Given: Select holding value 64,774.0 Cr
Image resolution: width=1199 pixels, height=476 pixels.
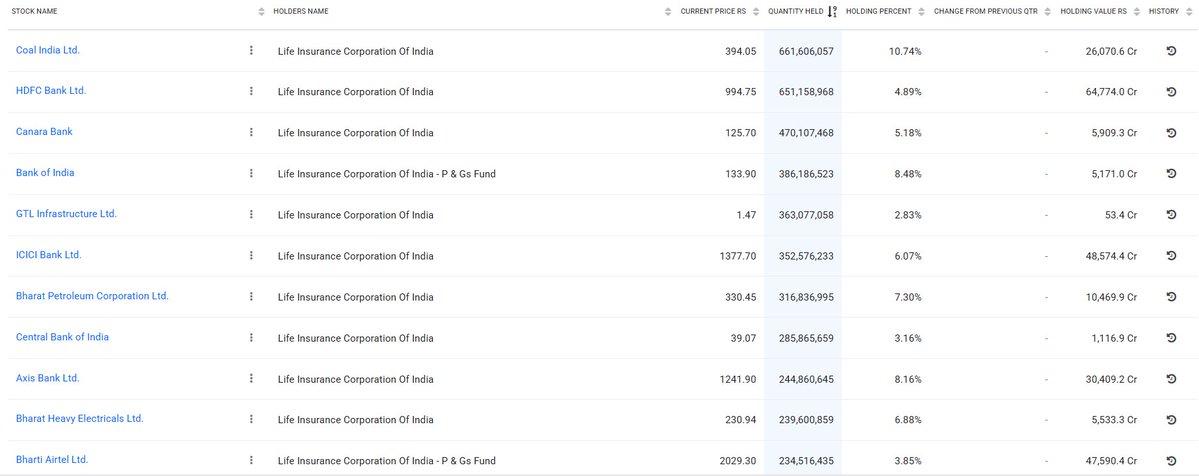Looking at the screenshot, I should tap(1111, 92).
